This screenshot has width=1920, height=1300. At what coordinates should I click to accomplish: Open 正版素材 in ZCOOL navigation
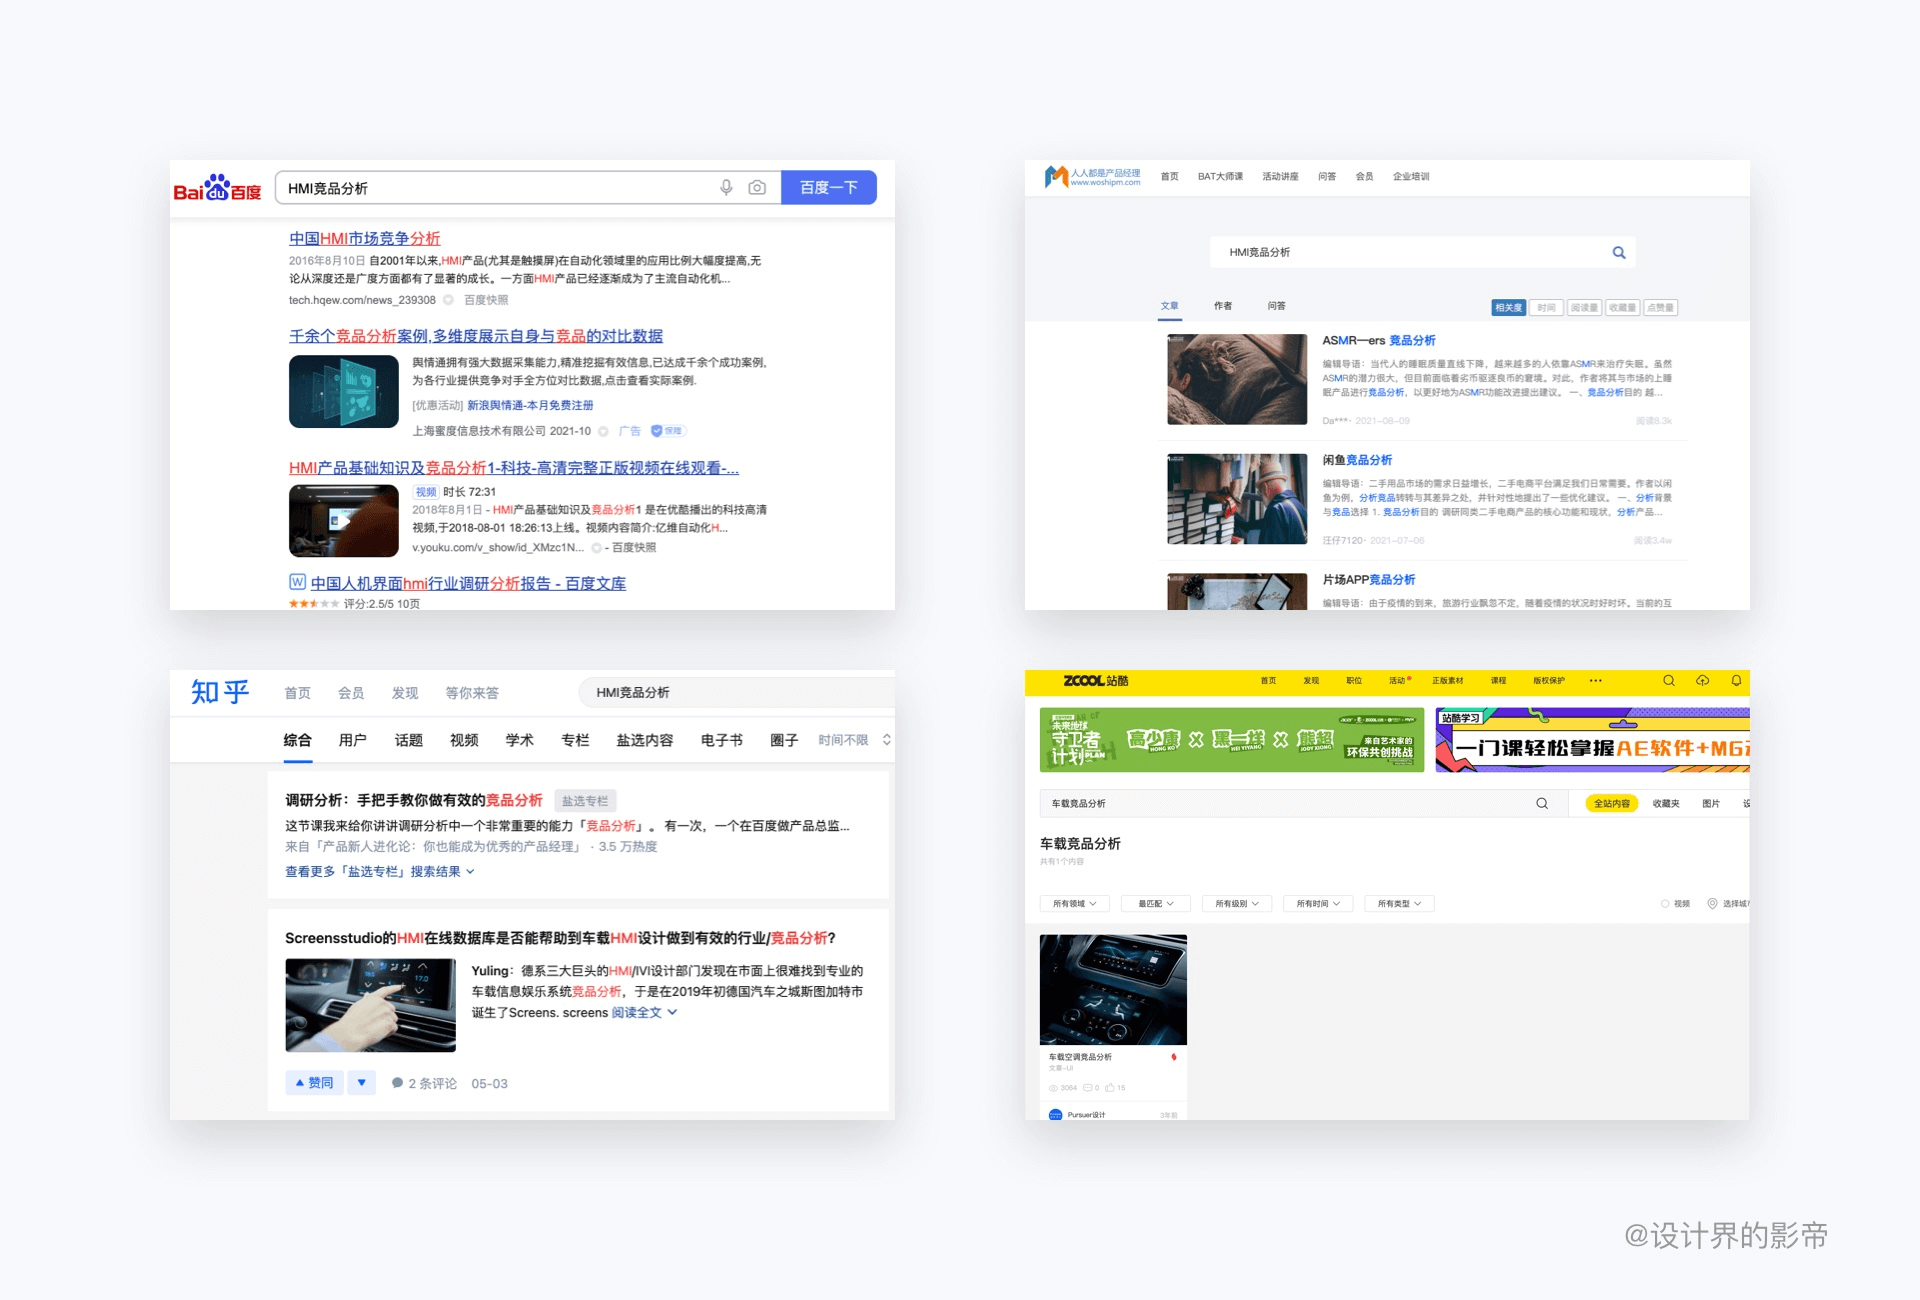coord(1447,681)
